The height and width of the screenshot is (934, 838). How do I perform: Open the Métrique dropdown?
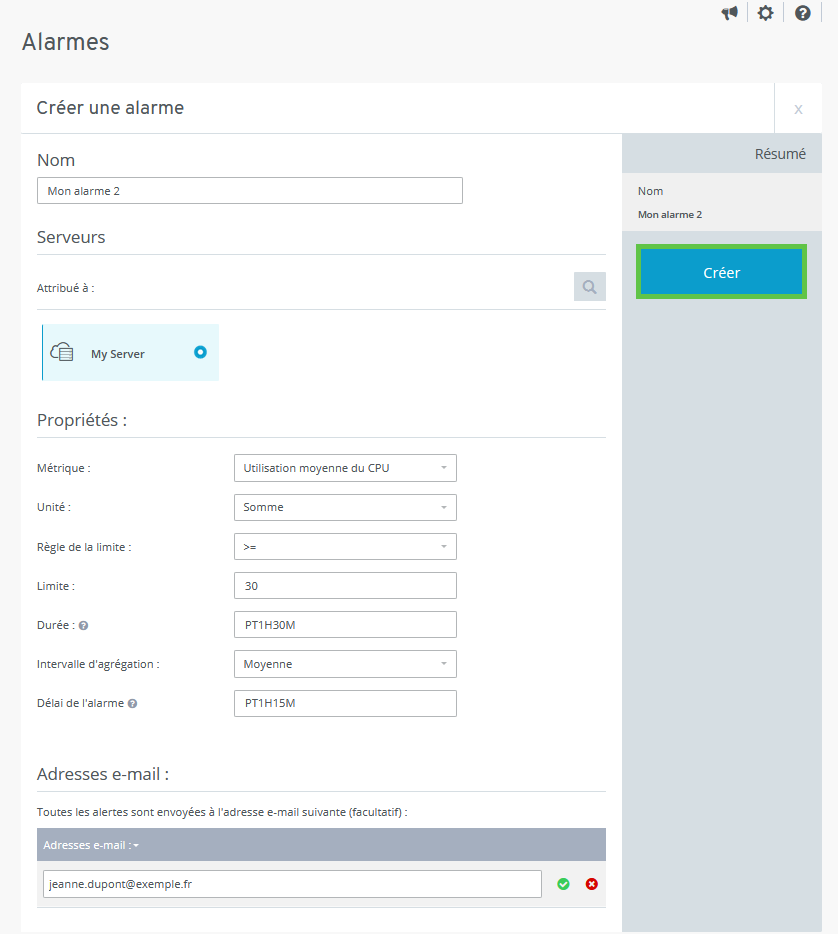(345, 468)
